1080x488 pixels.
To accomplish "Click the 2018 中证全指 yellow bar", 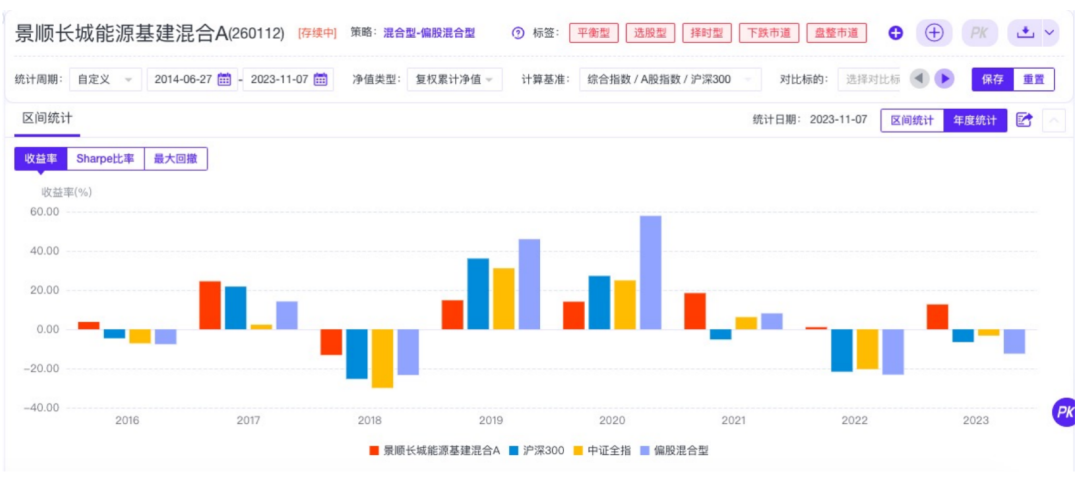I will click(x=382, y=359).
